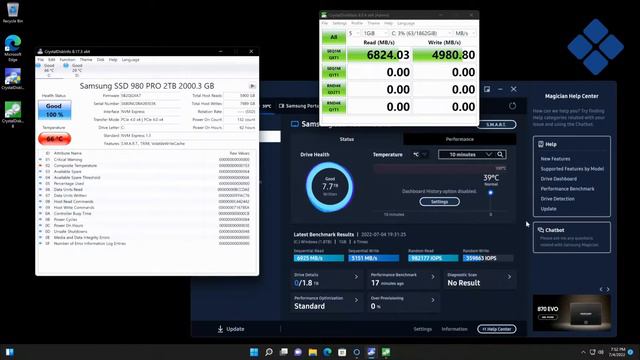Screen dimensions: 640x360
Task: Open the 10 minutes time range dropdown
Action: 467,154
